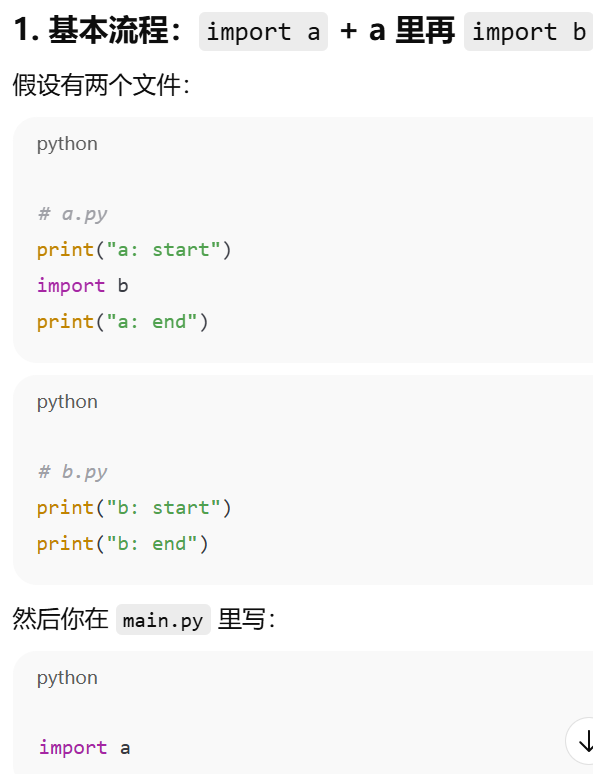Screen dimensions: 593x774
Task: Click the line print("a: start")
Action: tap(134, 250)
